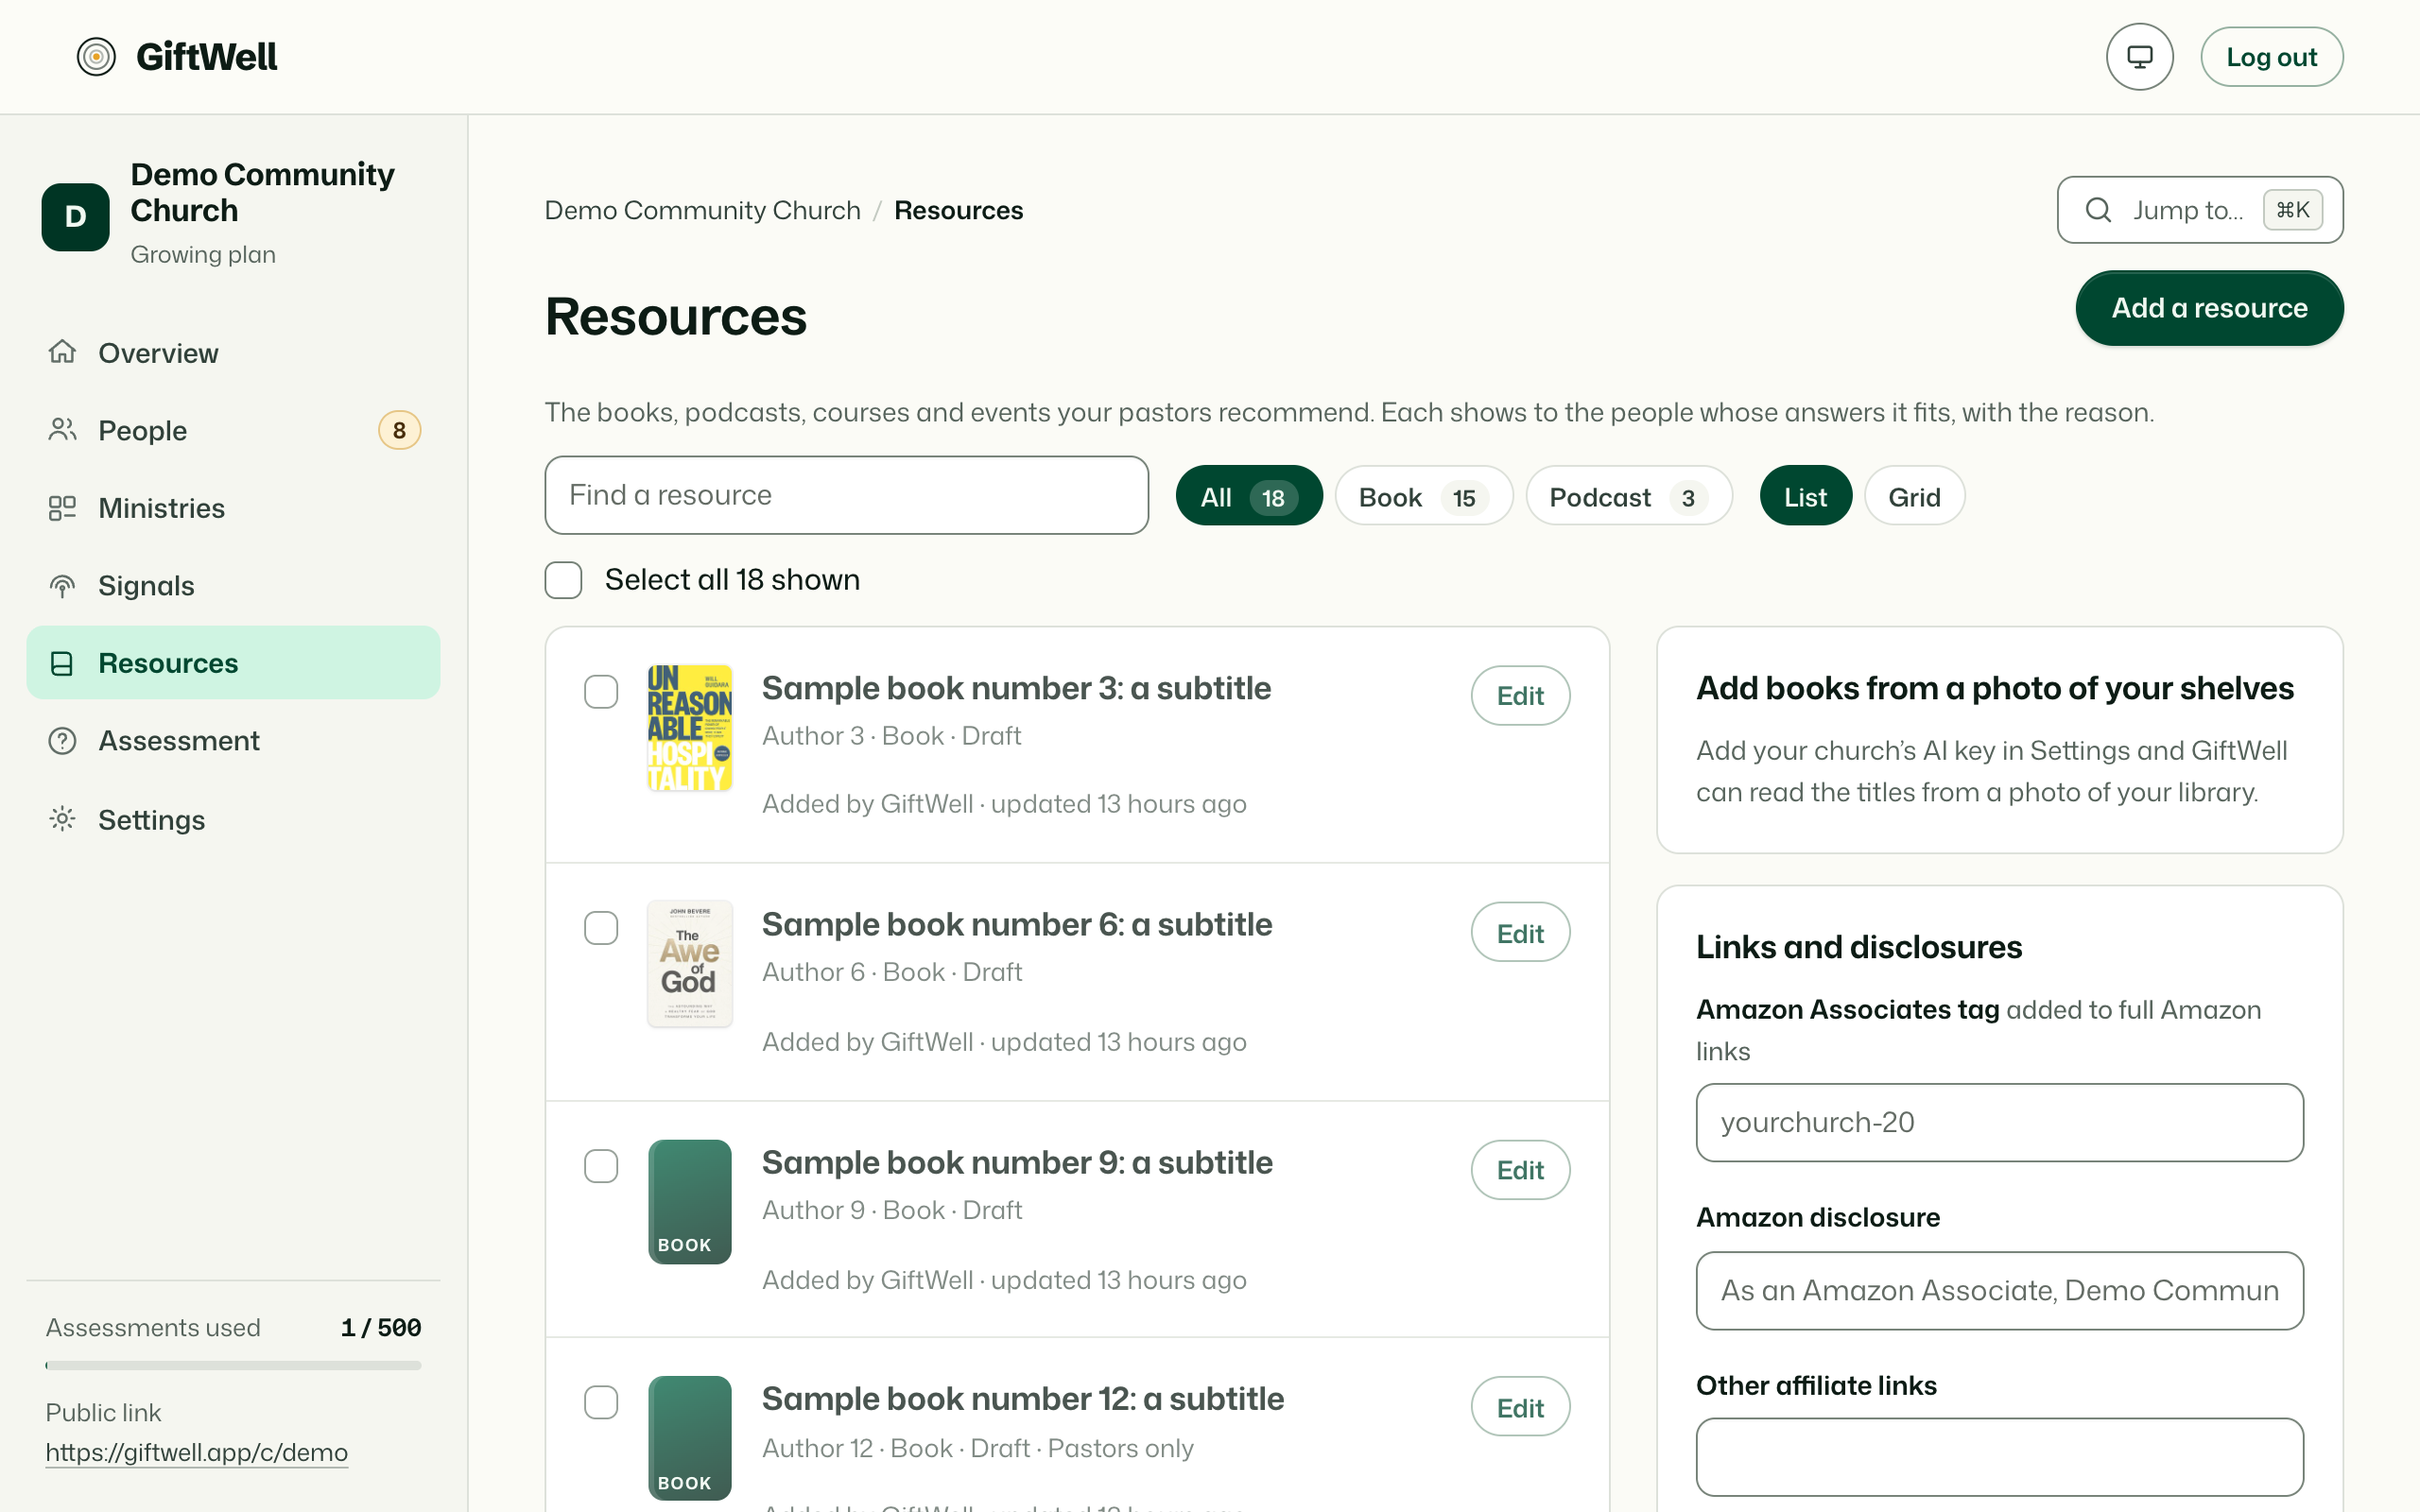Click the Amazon disclosure text field

[1999, 1290]
